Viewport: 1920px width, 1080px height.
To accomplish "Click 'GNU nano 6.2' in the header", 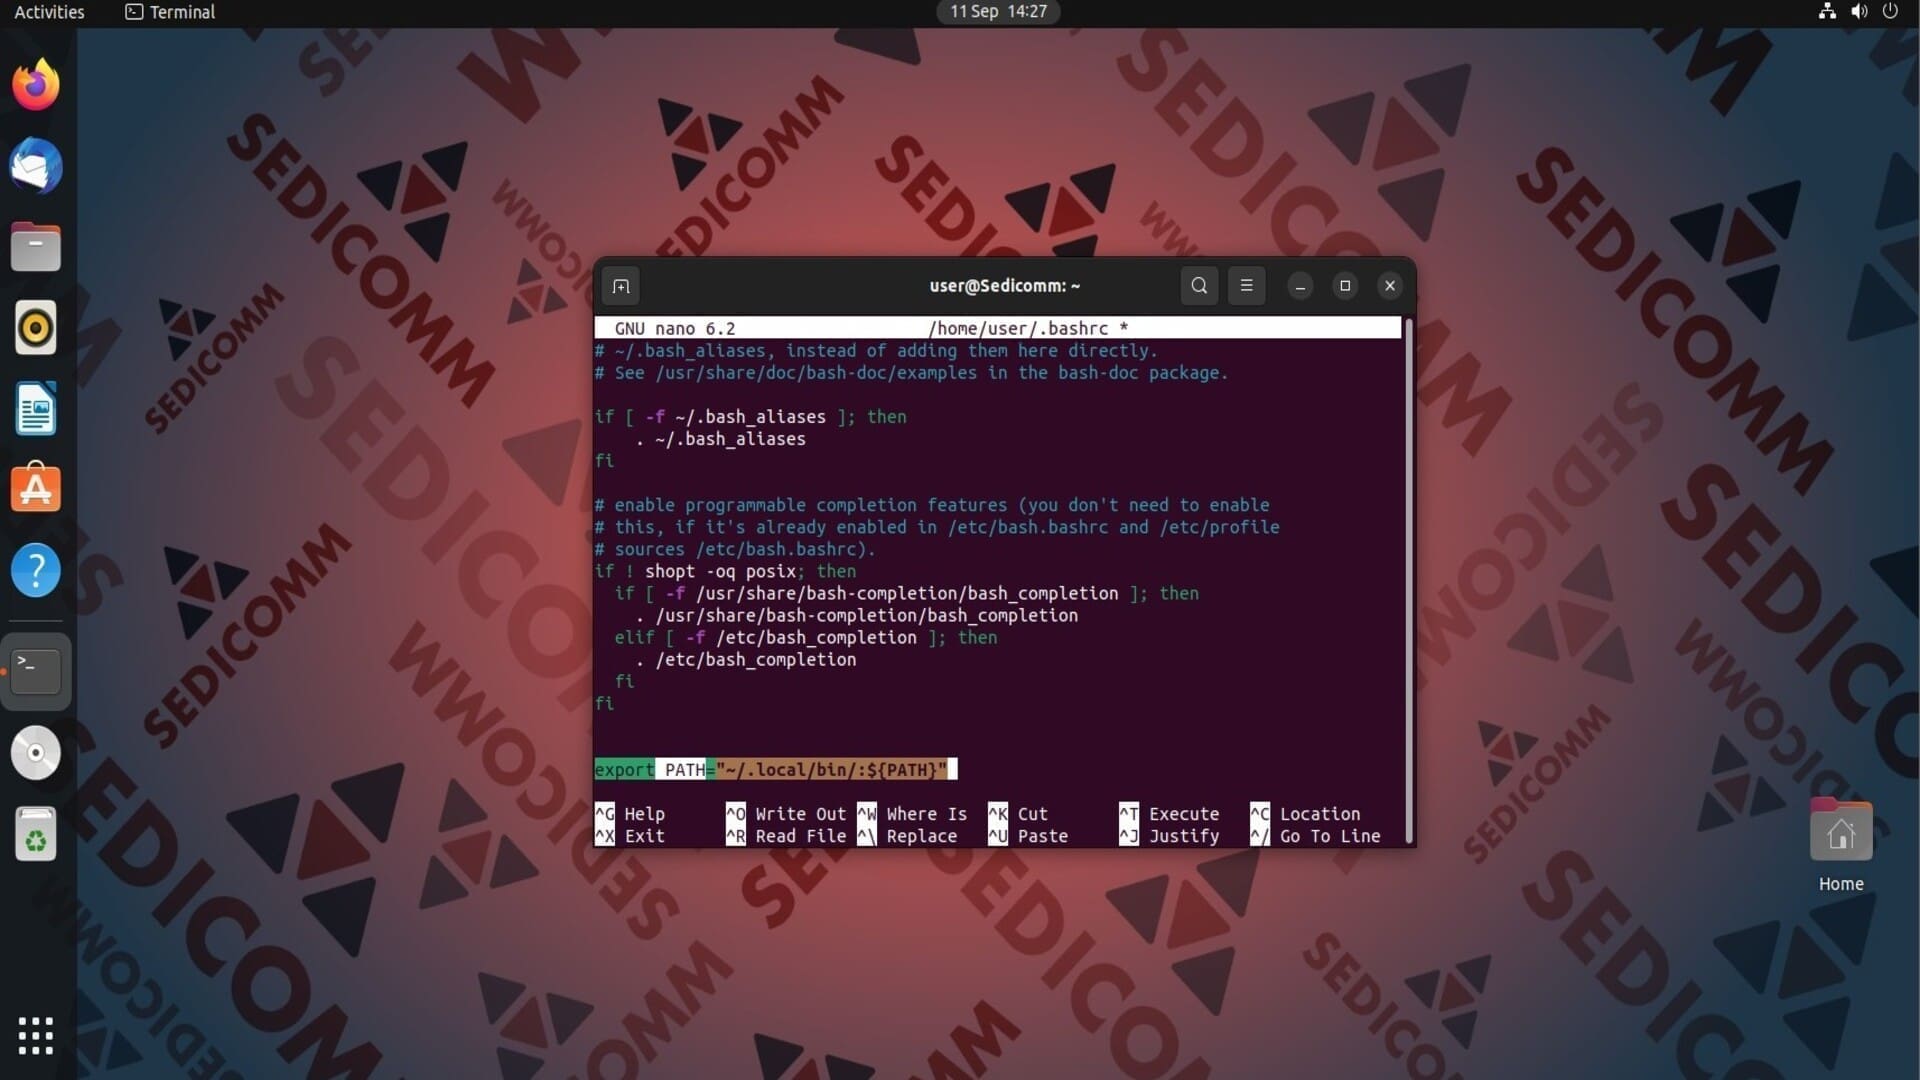I will pyautogui.click(x=675, y=328).
